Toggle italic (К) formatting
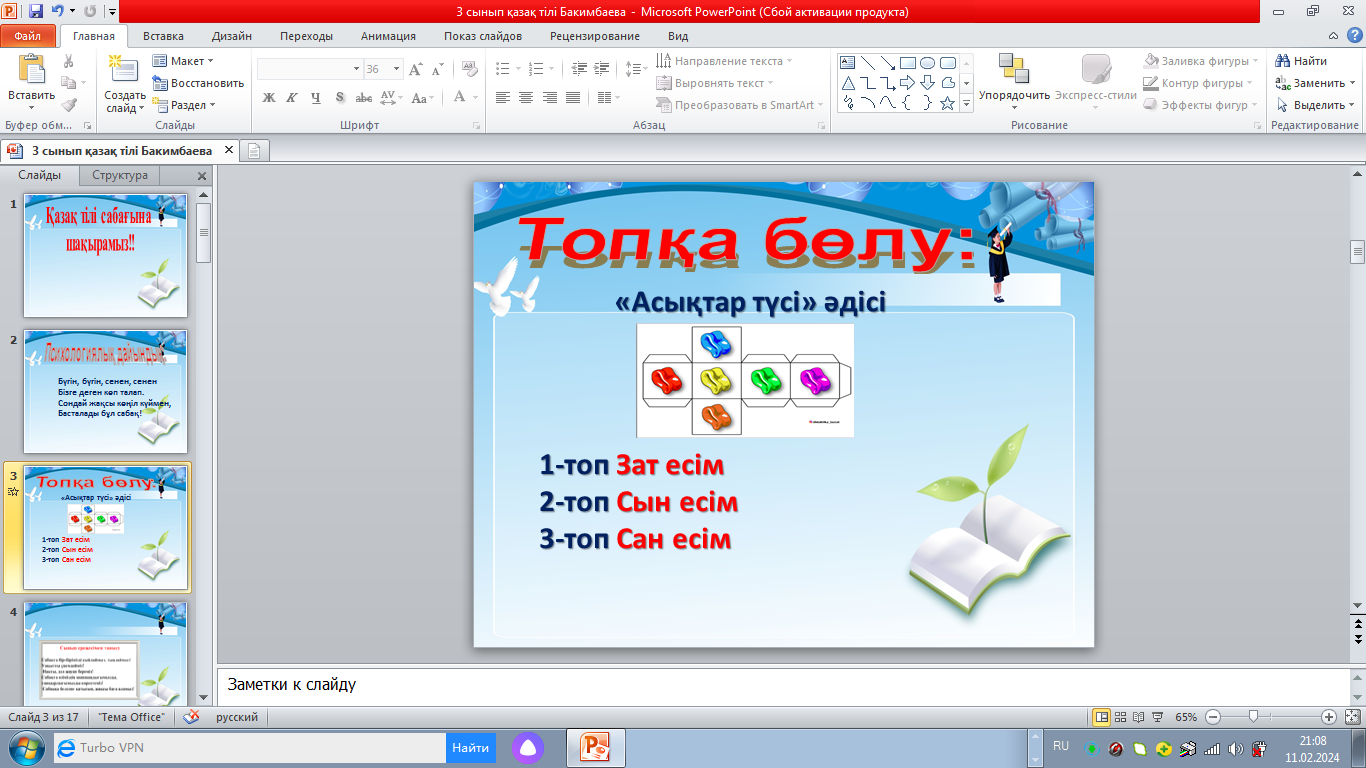1366x768 pixels. tap(292, 98)
